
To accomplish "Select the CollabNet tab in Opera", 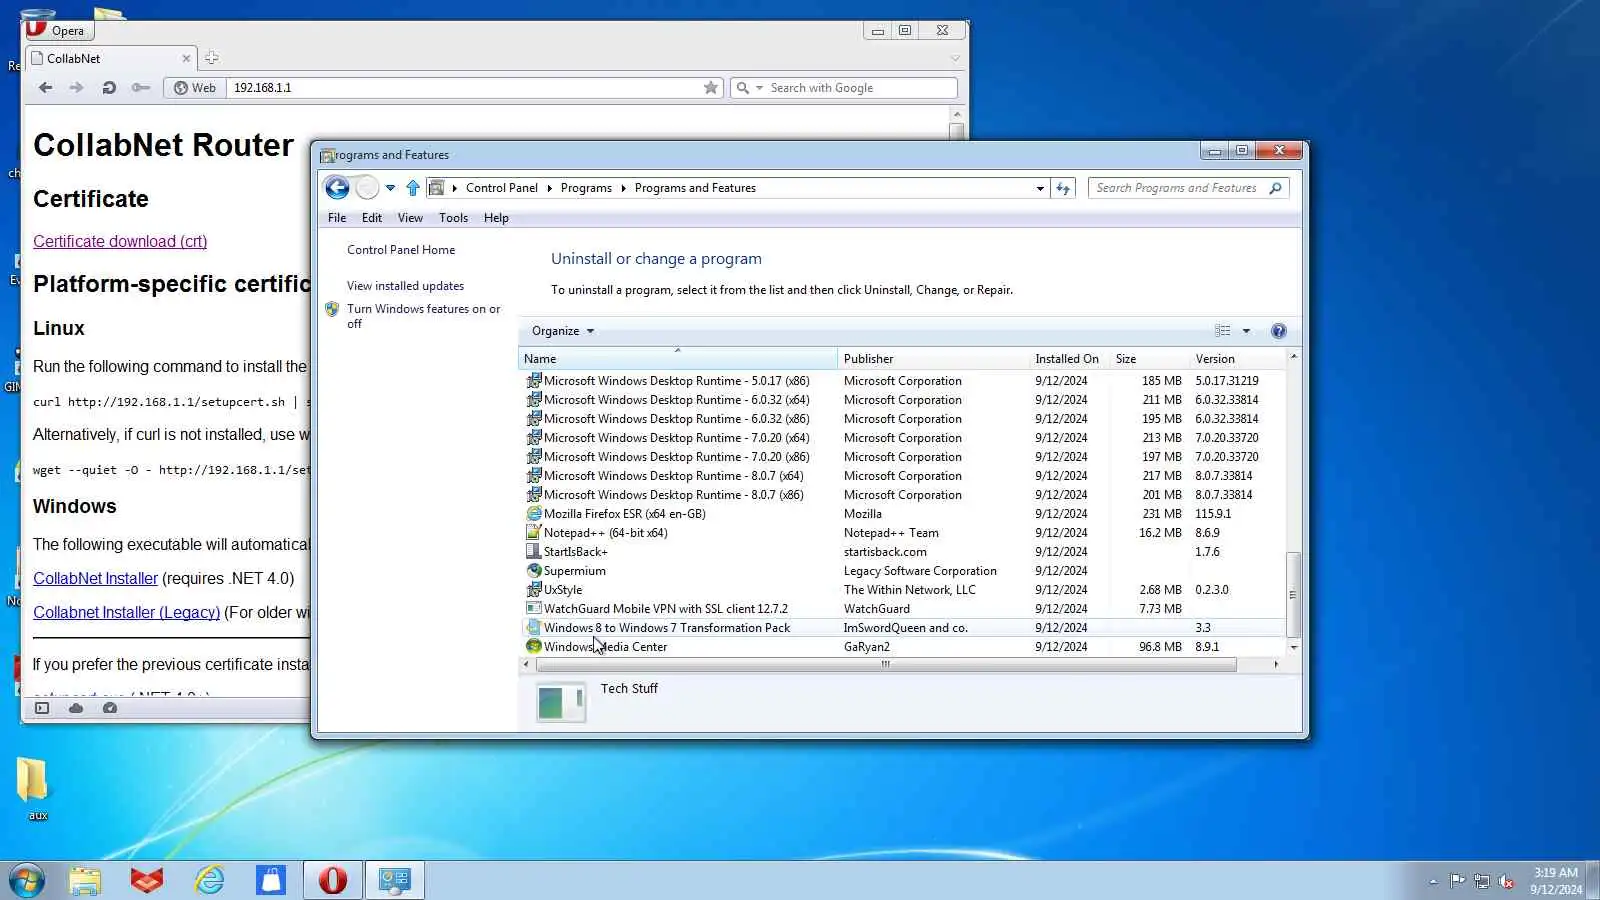I will click(110, 58).
